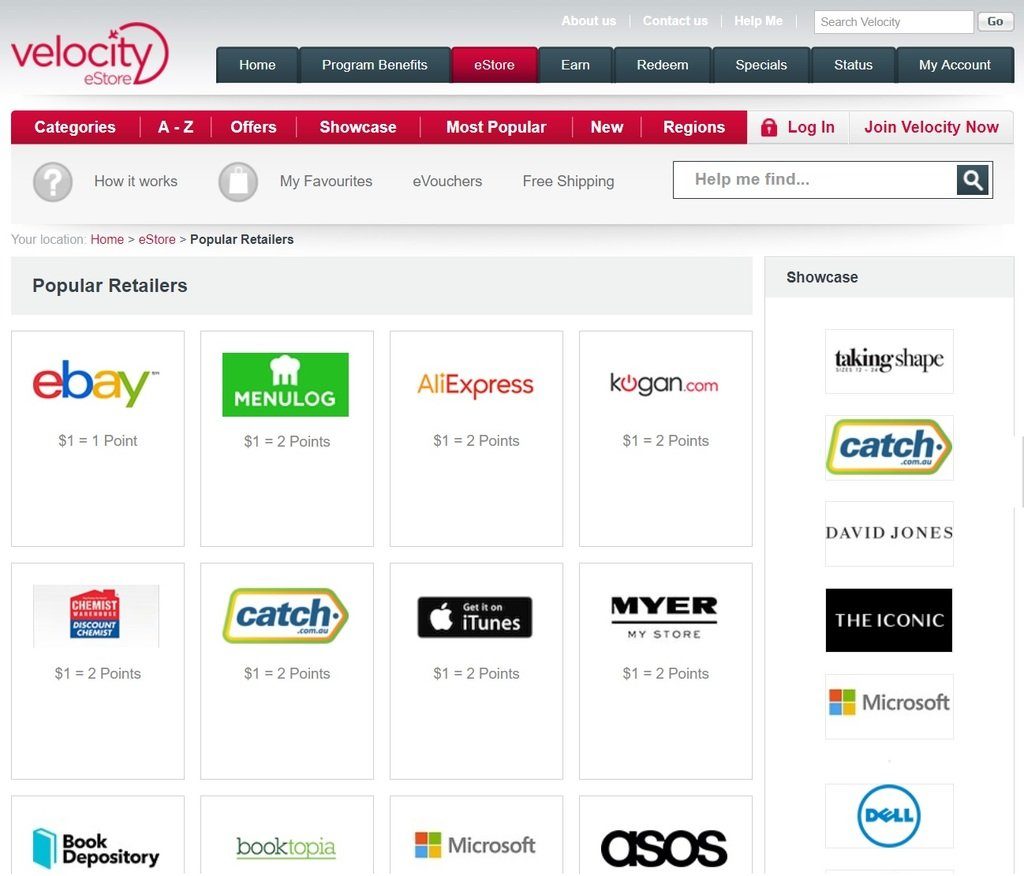Image resolution: width=1024 pixels, height=876 pixels.
Task: Click the My Favourites link
Action: tap(326, 182)
